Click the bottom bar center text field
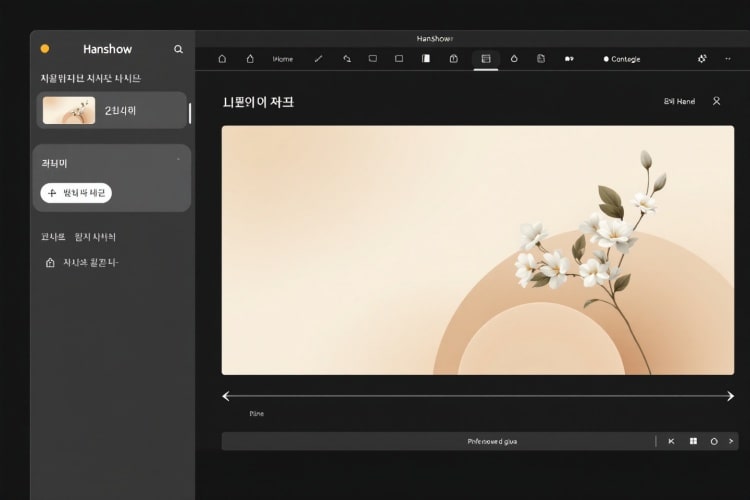The image size is (750, 500). [492, 442]
